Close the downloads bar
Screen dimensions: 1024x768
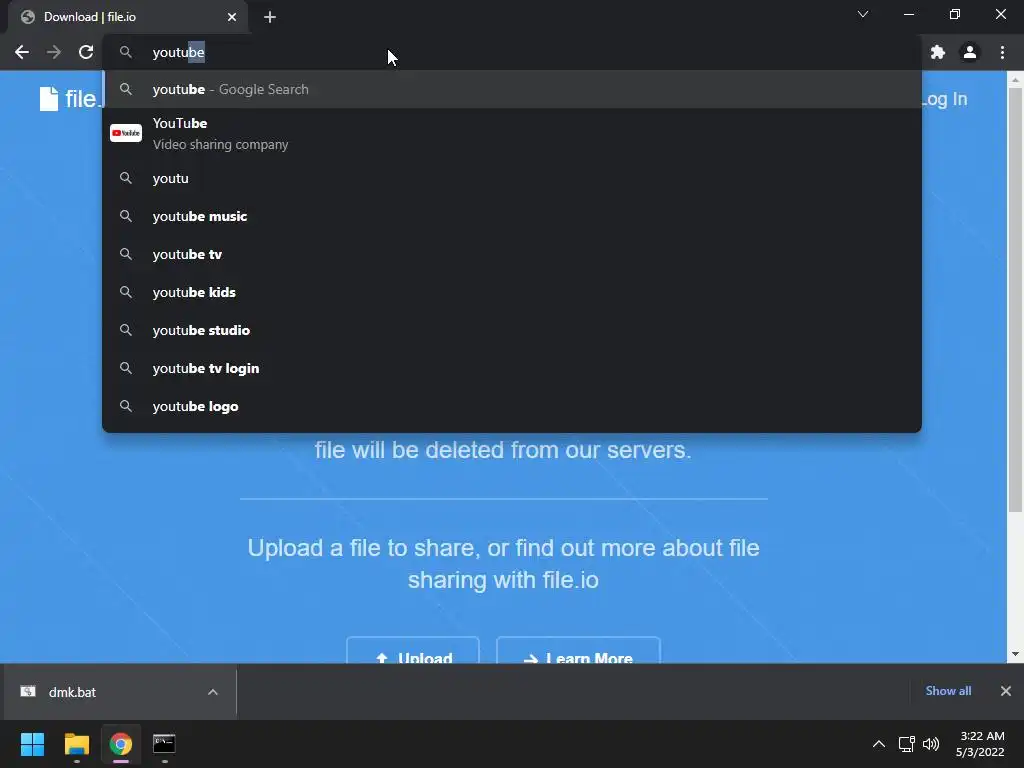[1006, 691]
